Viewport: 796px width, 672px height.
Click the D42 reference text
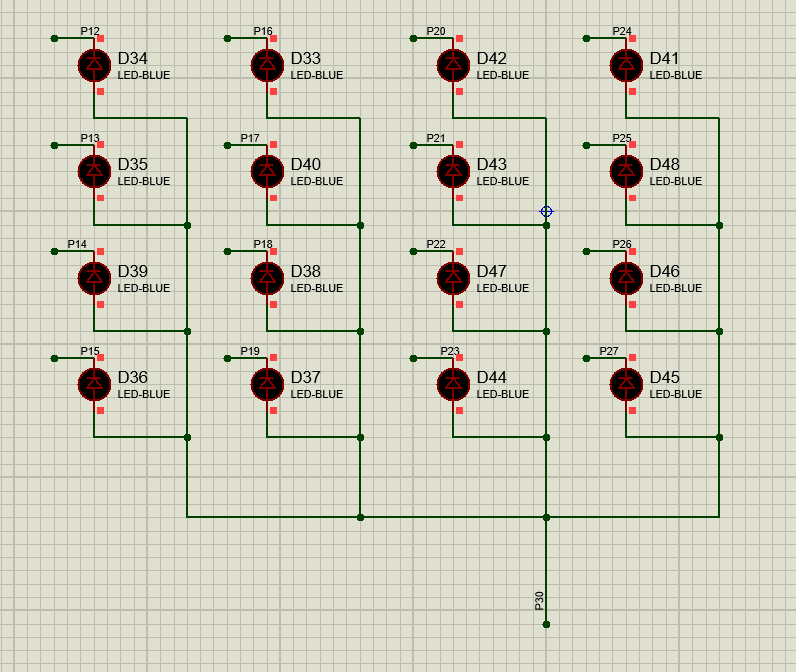pos(491,58)
